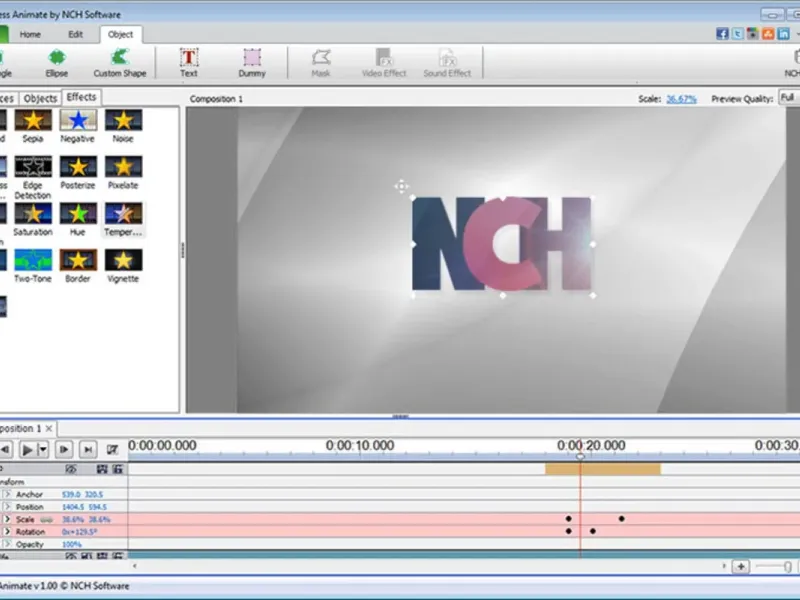Open the Edit ribbon tab
The height and width of the screenshot is (600, 800).
click(x=76, y=34)
